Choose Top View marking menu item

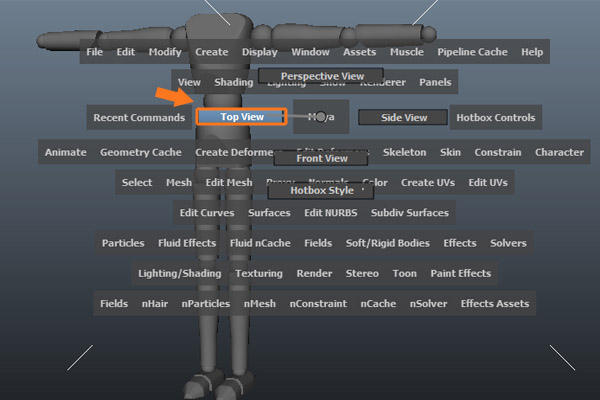click(x=242, y=117)
